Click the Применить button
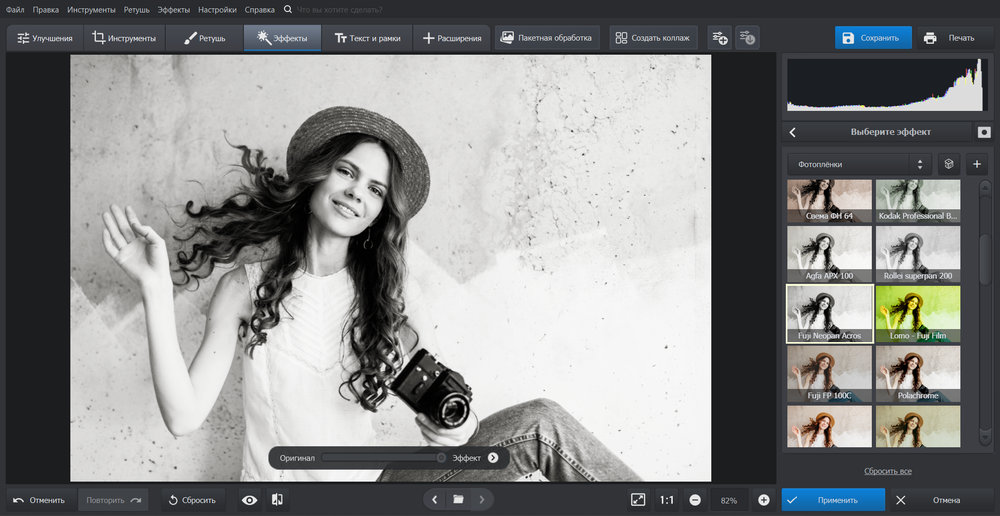The height and width of the screenshot is (516, 1000). click(x=833, y=500)
